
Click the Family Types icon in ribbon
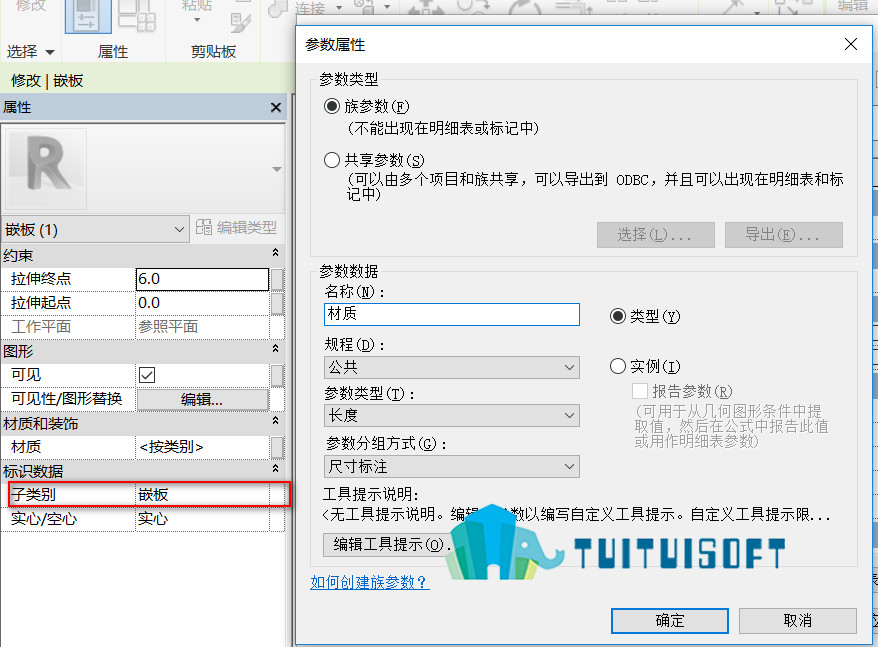(x=137, y=16)
